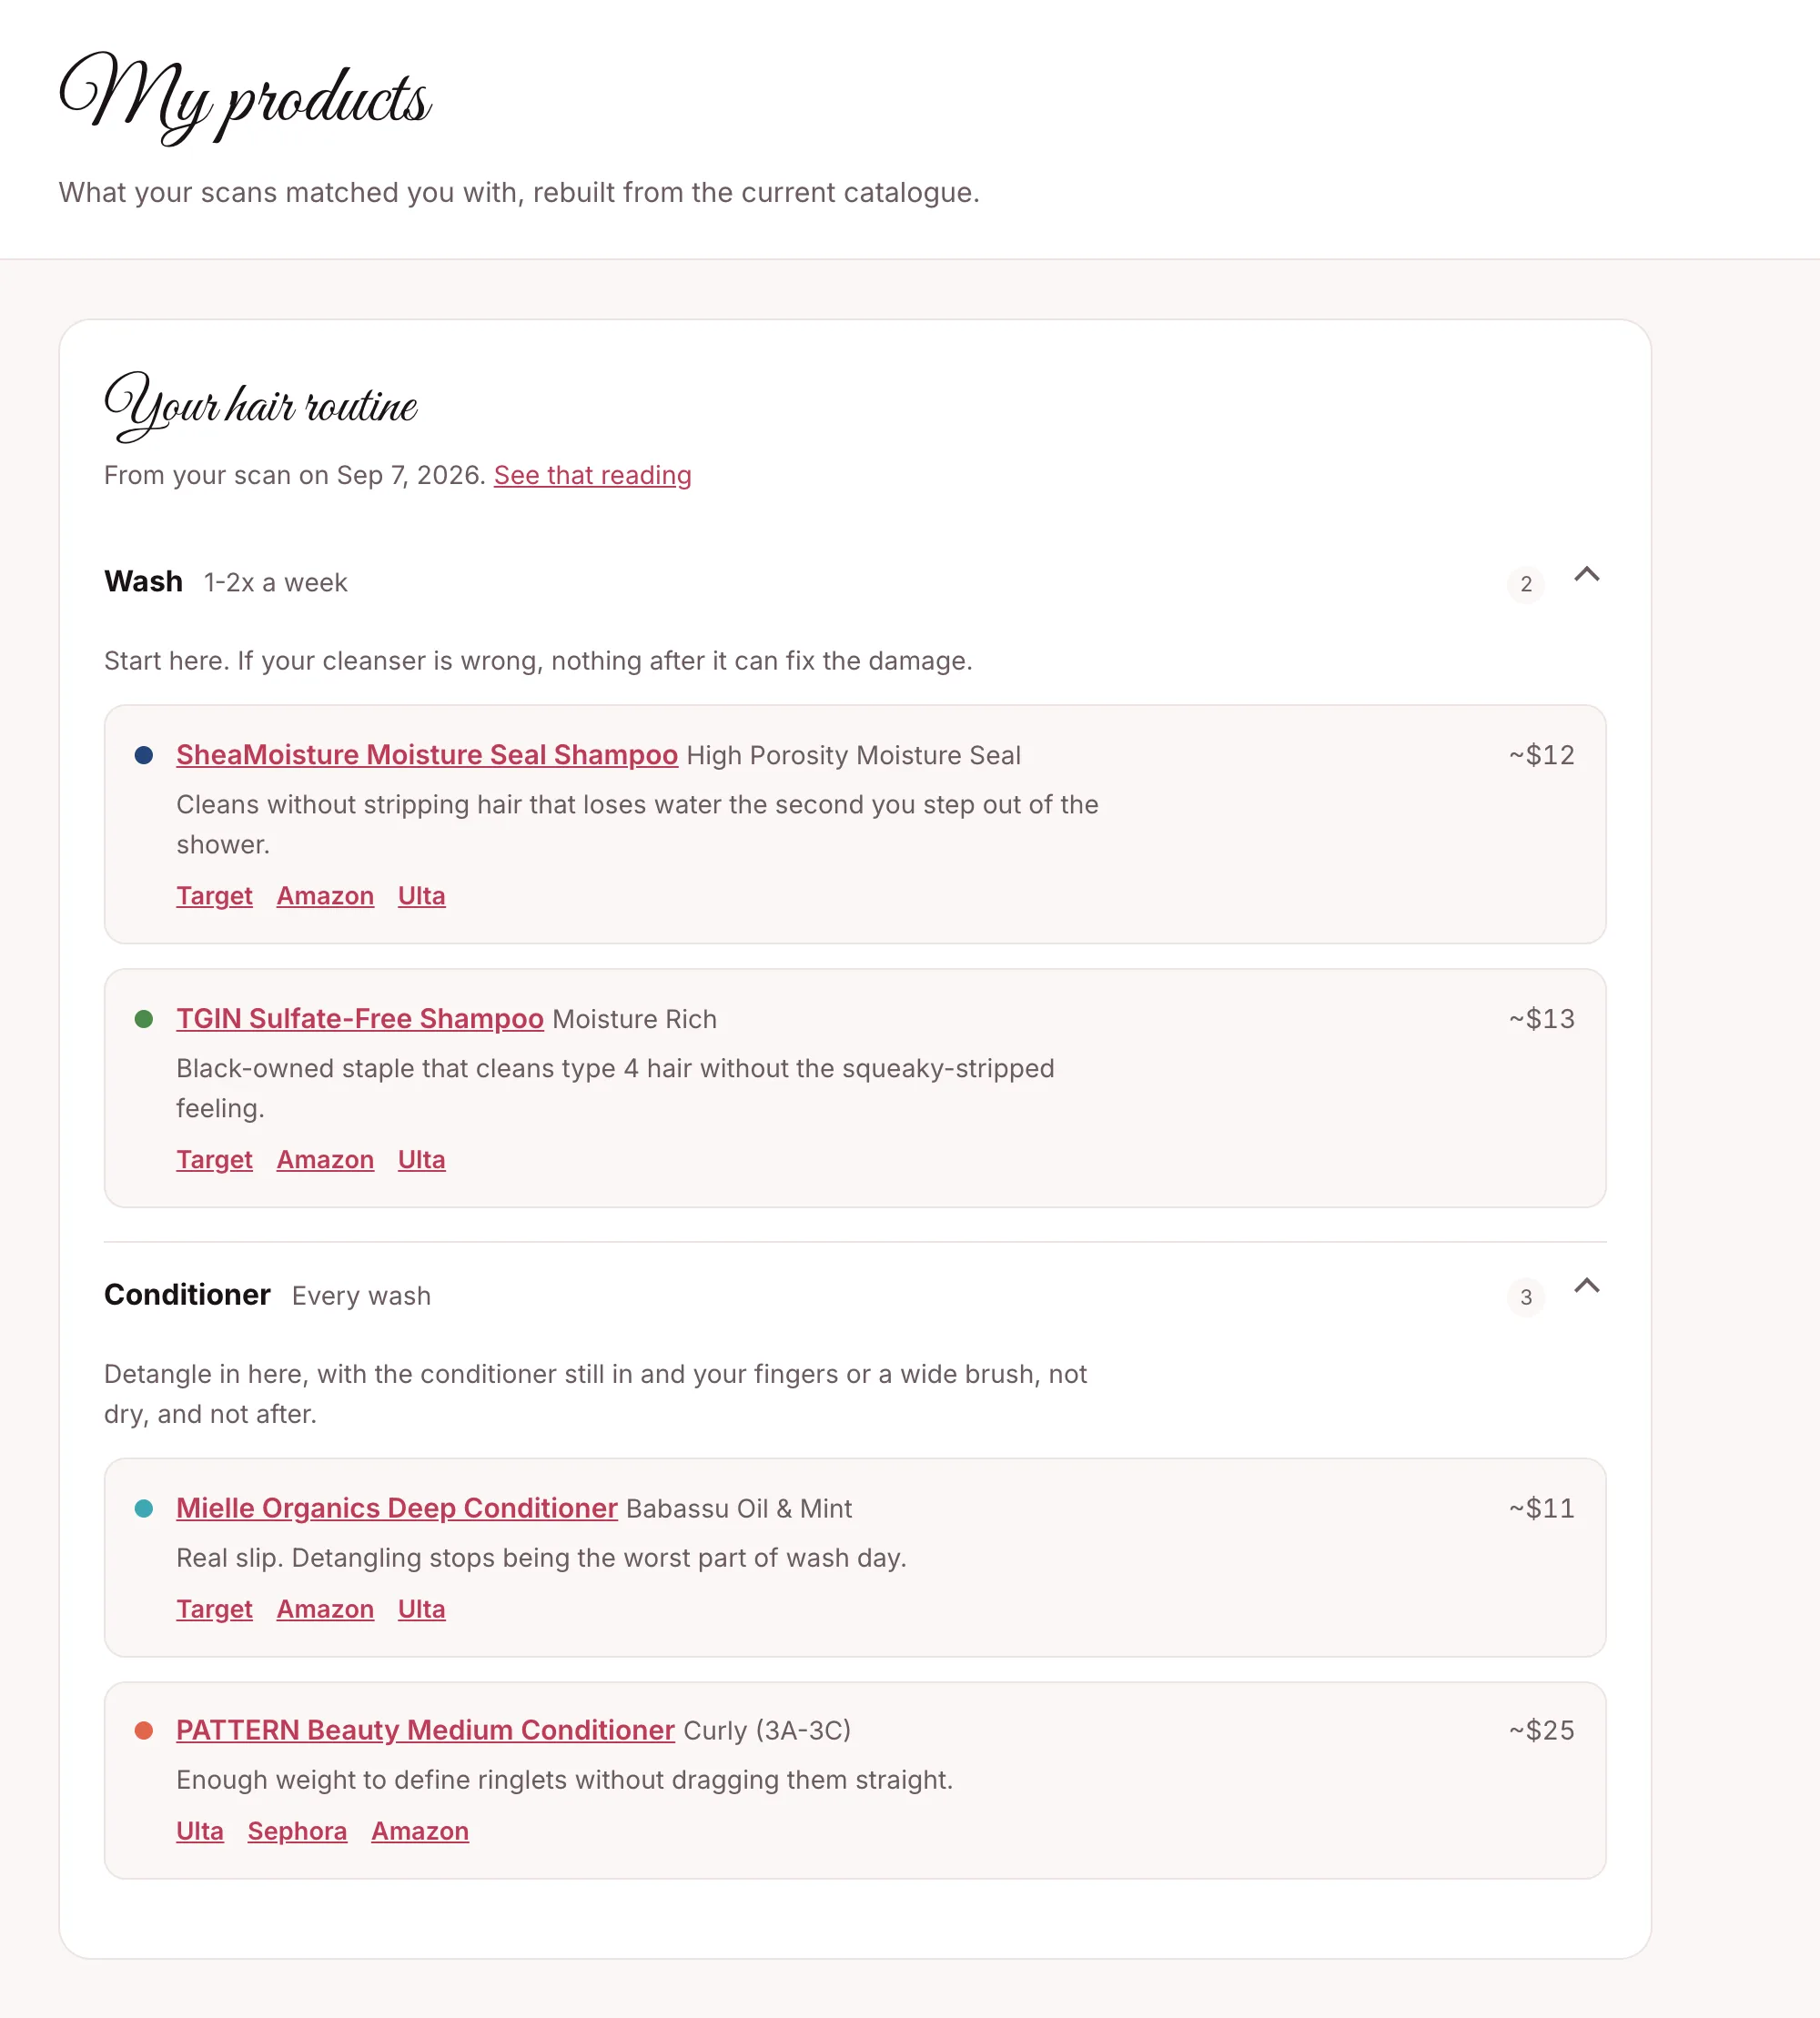Screen dimensions: 1820x2018
Task: Buy SheaMoisture shampoo on Amazon
Action: tap(325, 896)
